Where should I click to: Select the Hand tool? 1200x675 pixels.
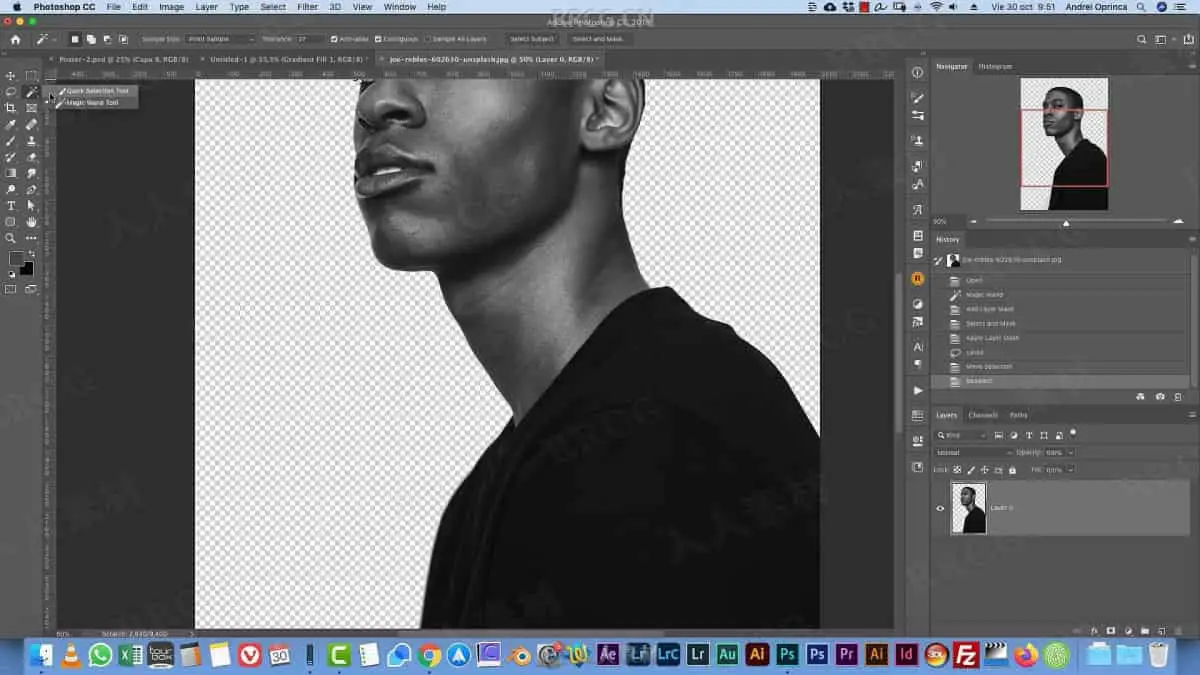coord(32,222)
